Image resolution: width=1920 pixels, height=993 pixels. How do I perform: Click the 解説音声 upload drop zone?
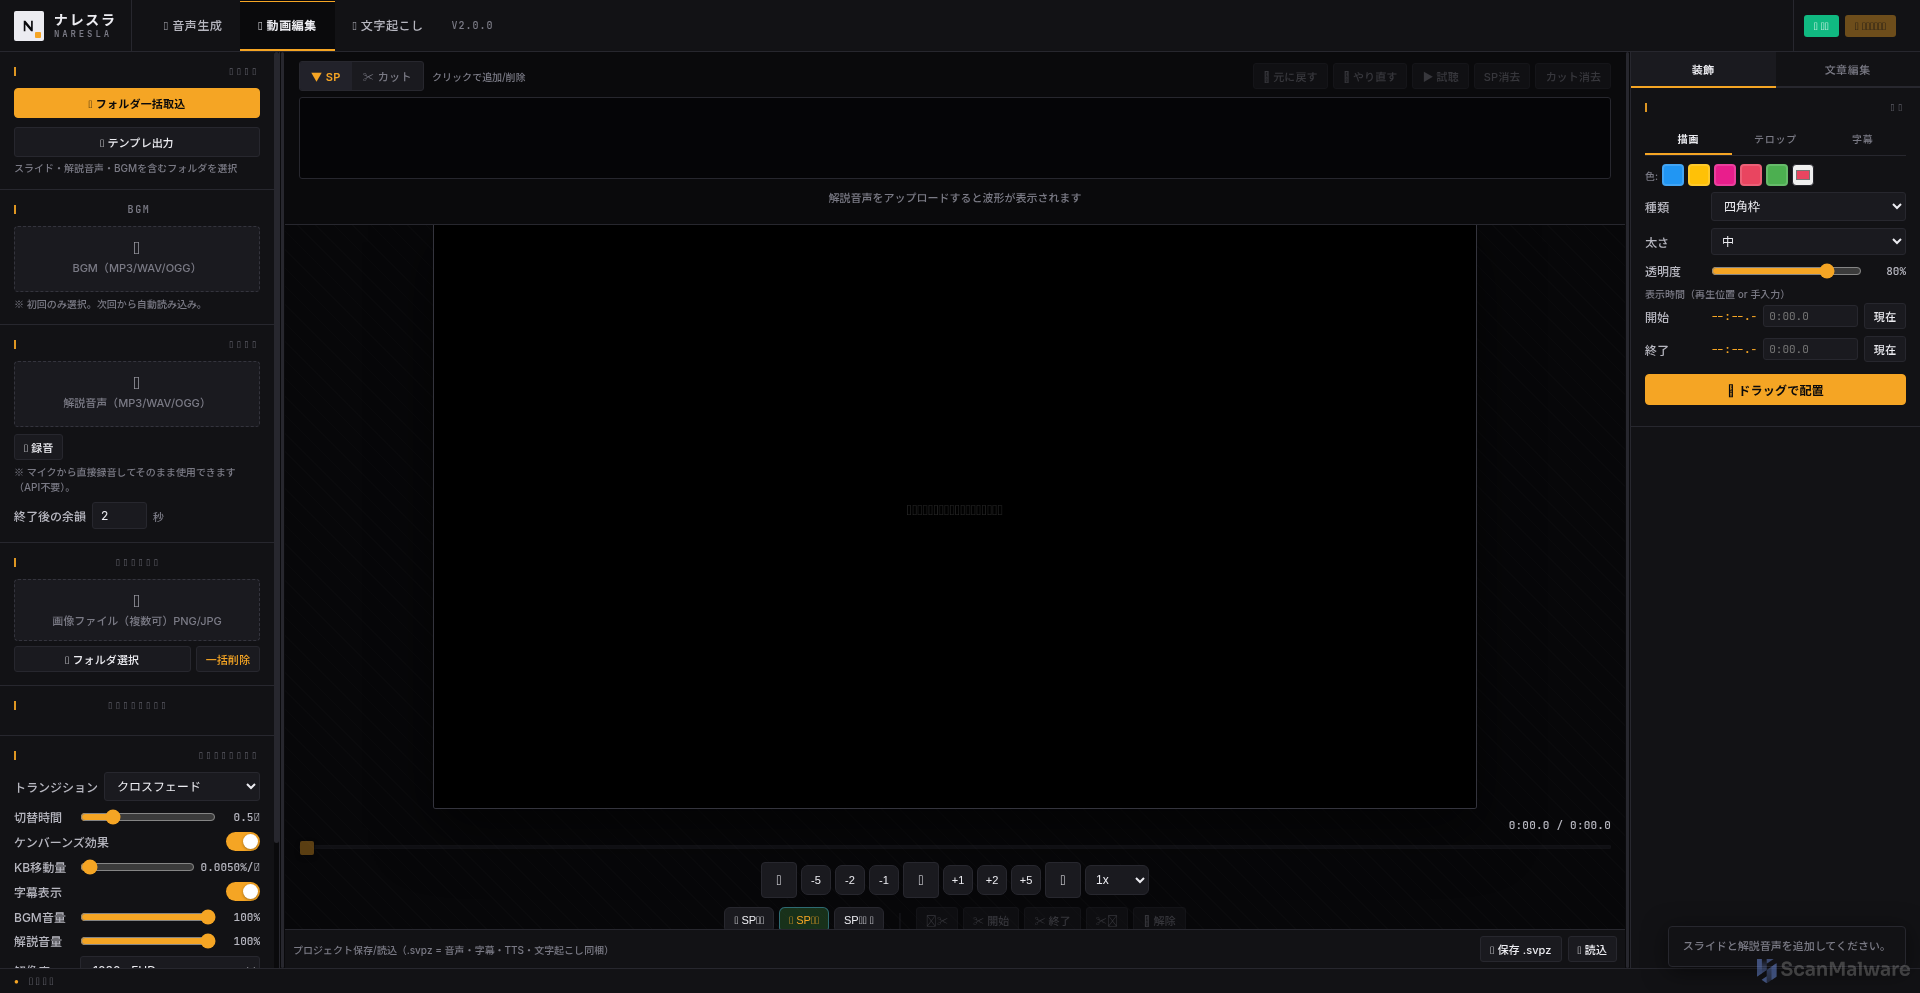point(137,393)
